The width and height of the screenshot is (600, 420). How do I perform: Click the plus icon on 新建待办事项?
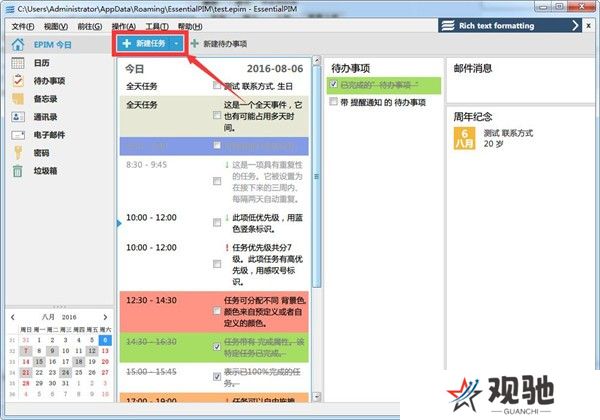coord(194,44)
